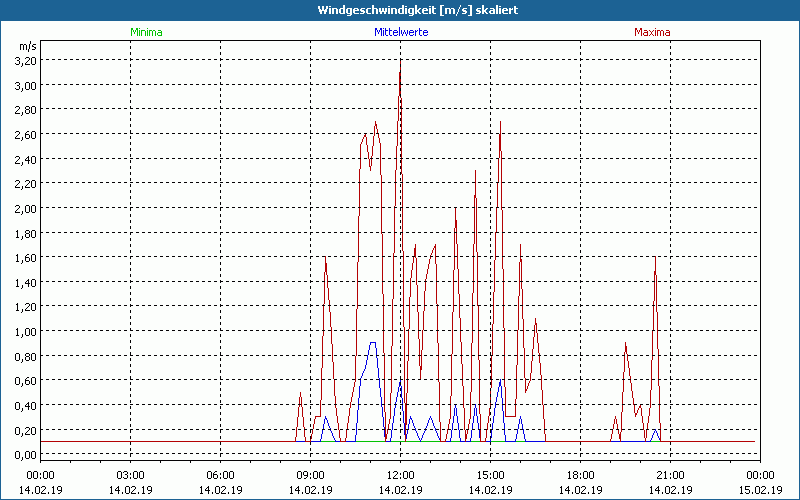Click the blue mean peak near 11:00
This screenshot has width=800, height=500.
tap(373, 343)
